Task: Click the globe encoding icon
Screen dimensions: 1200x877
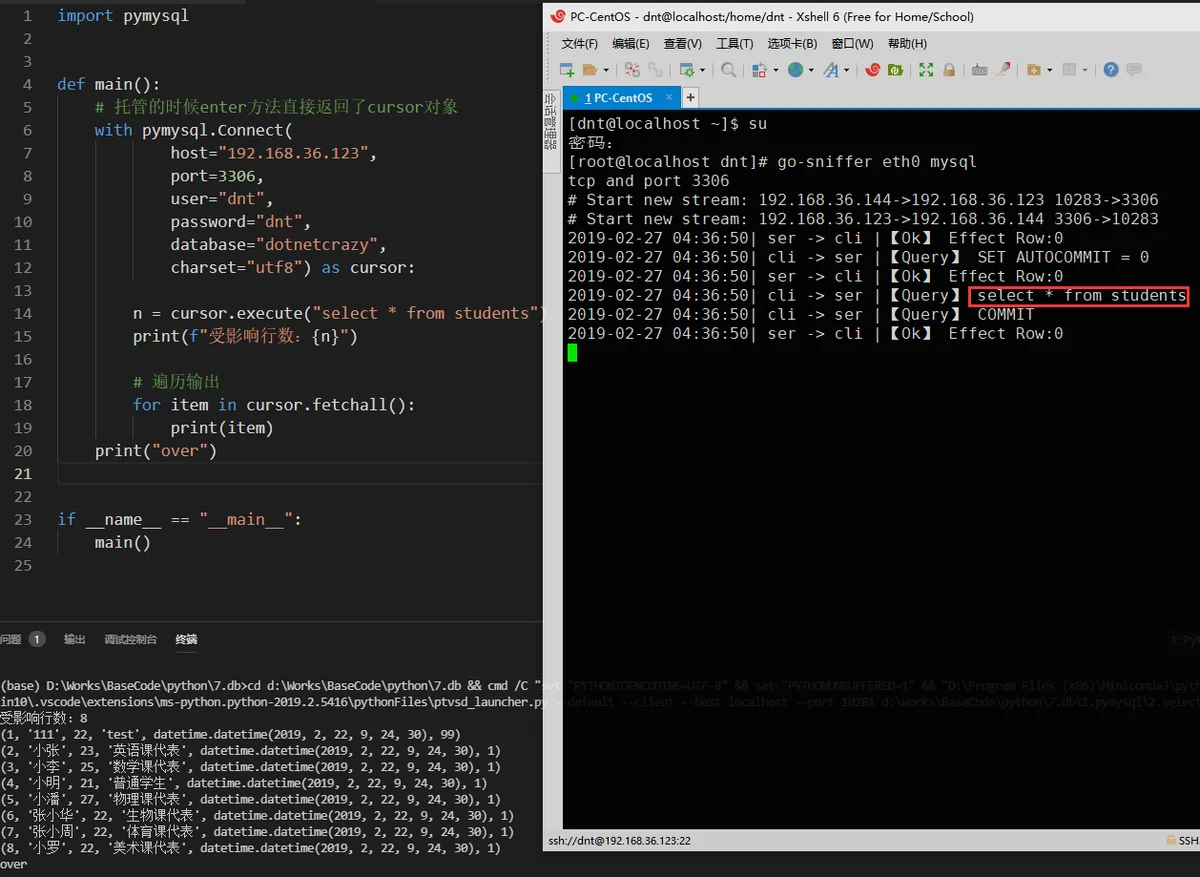Action: coord(795,70)
